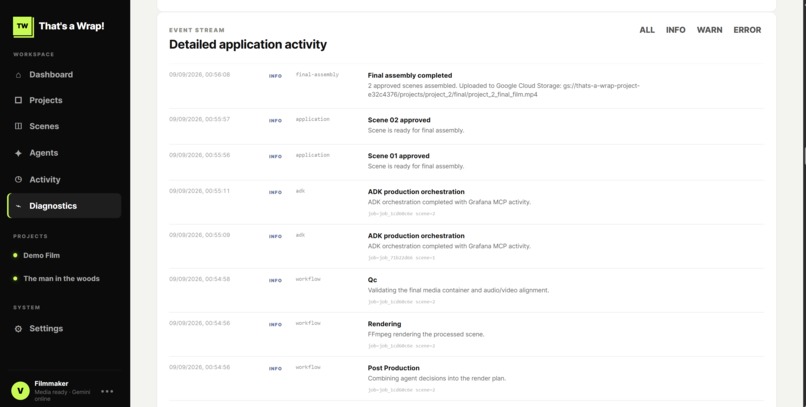
Task: Click the timestamp 09/09/2026, 00:54:58
Action: pos(199,279)
